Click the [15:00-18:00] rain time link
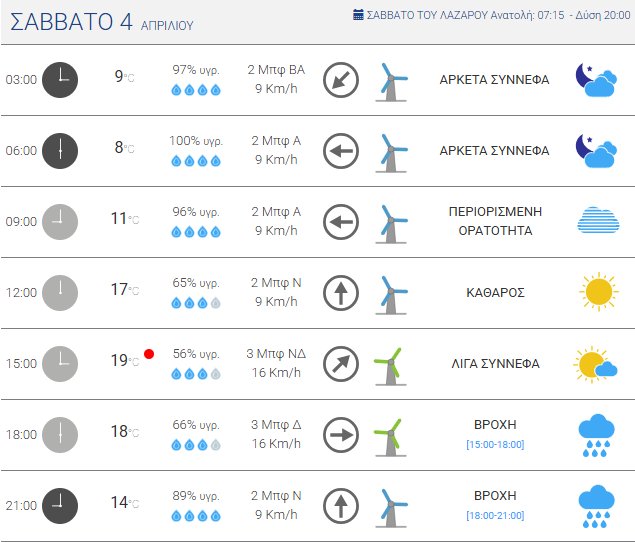This screenshot has height=542, width=635. pyautogui.click(x=495, y=444)
